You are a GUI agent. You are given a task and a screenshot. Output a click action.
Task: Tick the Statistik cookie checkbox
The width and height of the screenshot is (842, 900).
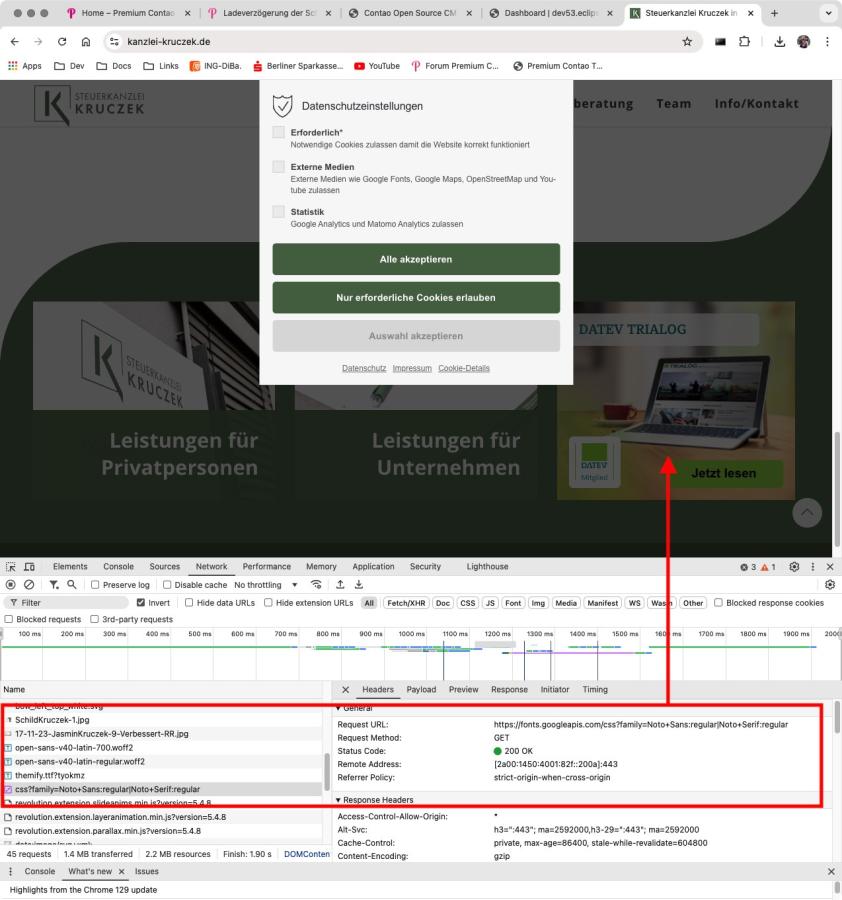point(278,212)
